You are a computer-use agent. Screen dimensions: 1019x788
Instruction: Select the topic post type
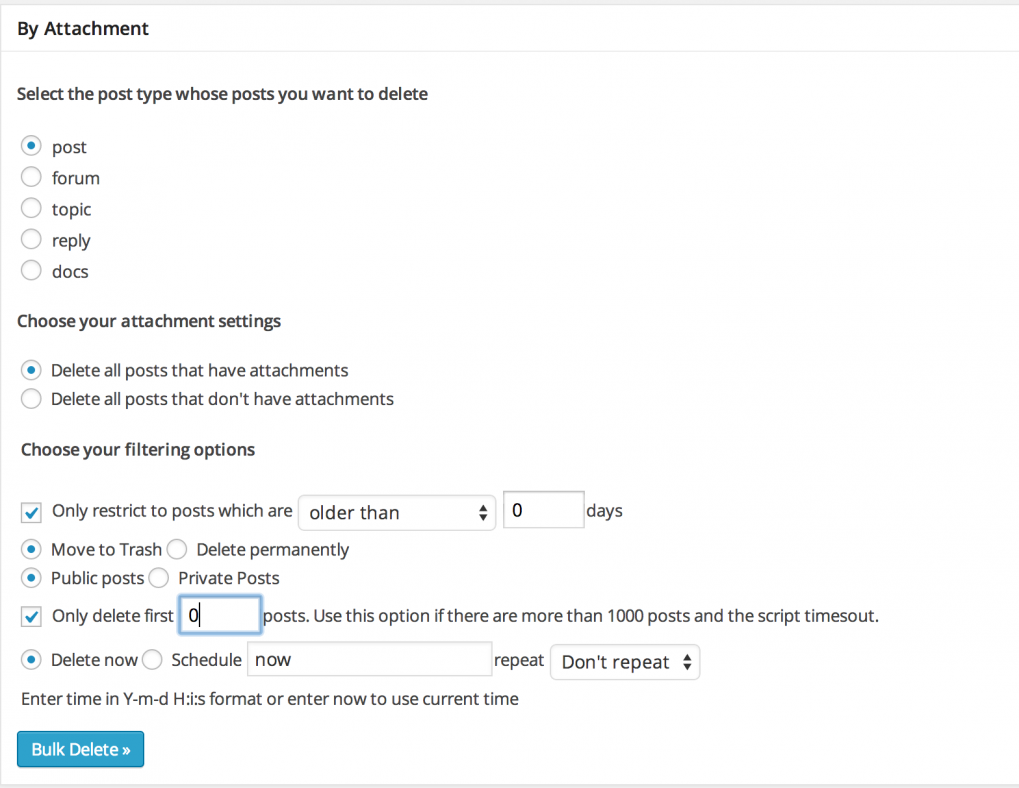point(30,208)
